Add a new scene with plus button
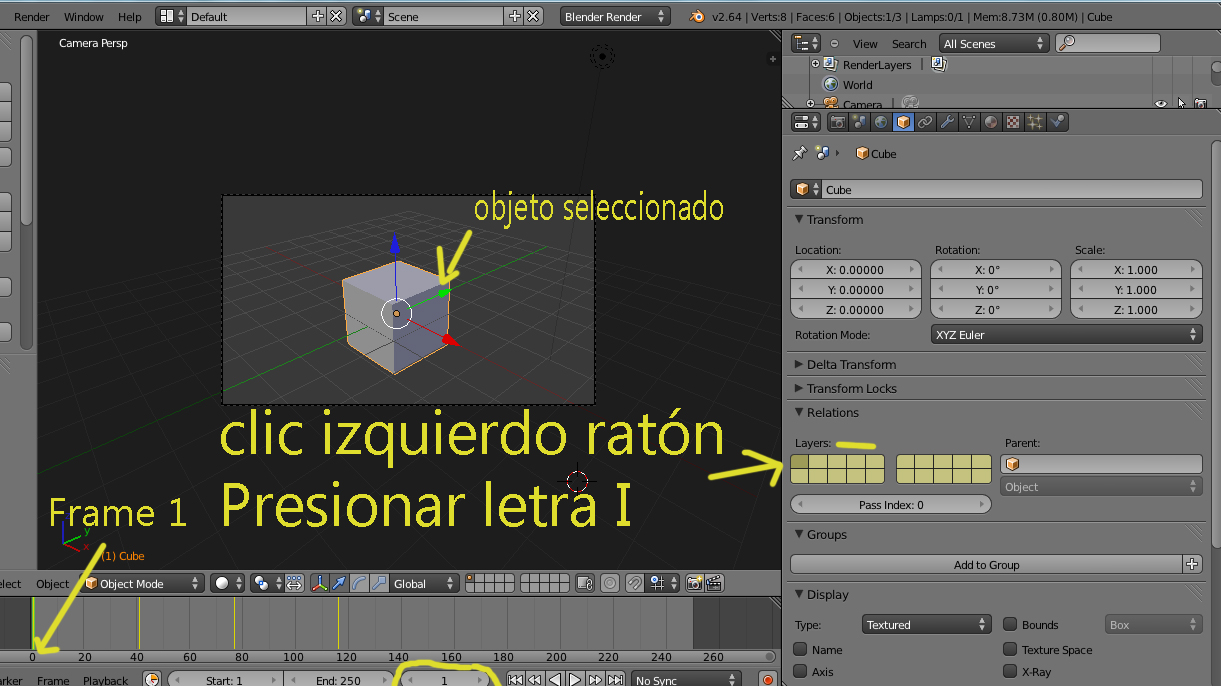The image size is (1221, 686). (515, 16)
